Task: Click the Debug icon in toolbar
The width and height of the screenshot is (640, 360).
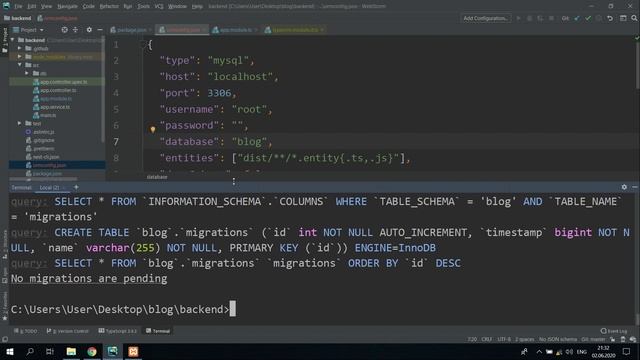Action: click(x=529, y=18)
